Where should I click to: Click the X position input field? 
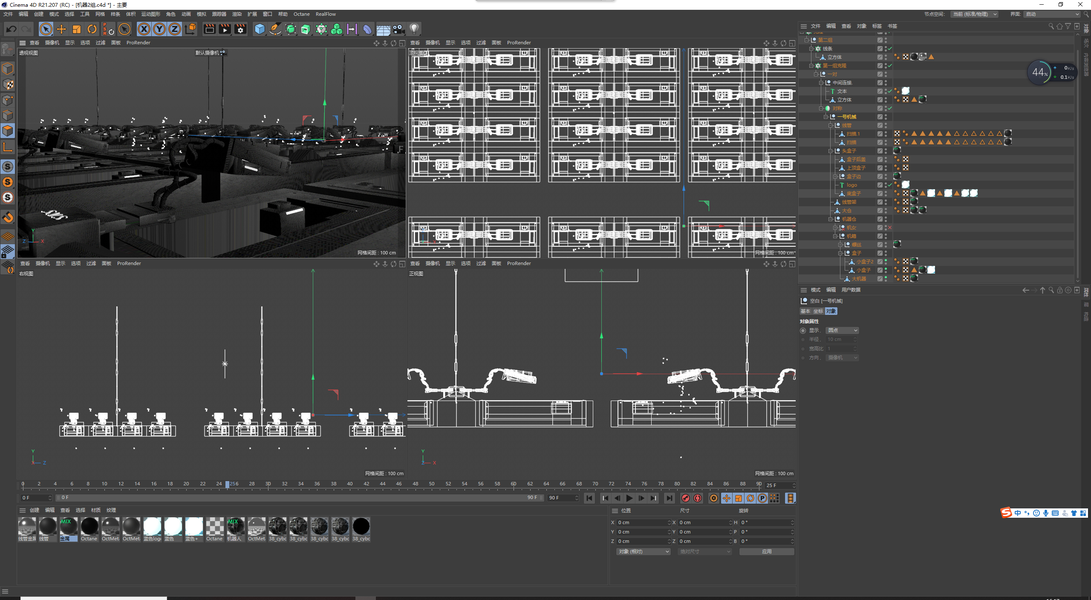641,522
